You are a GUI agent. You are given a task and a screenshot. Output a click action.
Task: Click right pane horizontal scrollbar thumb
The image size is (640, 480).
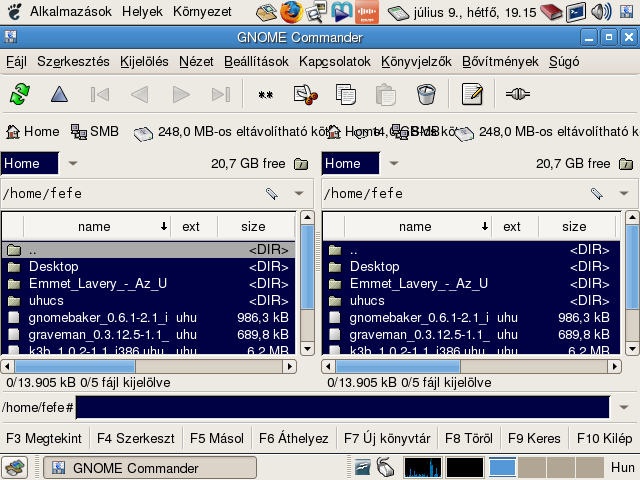[x=398, y=366]
